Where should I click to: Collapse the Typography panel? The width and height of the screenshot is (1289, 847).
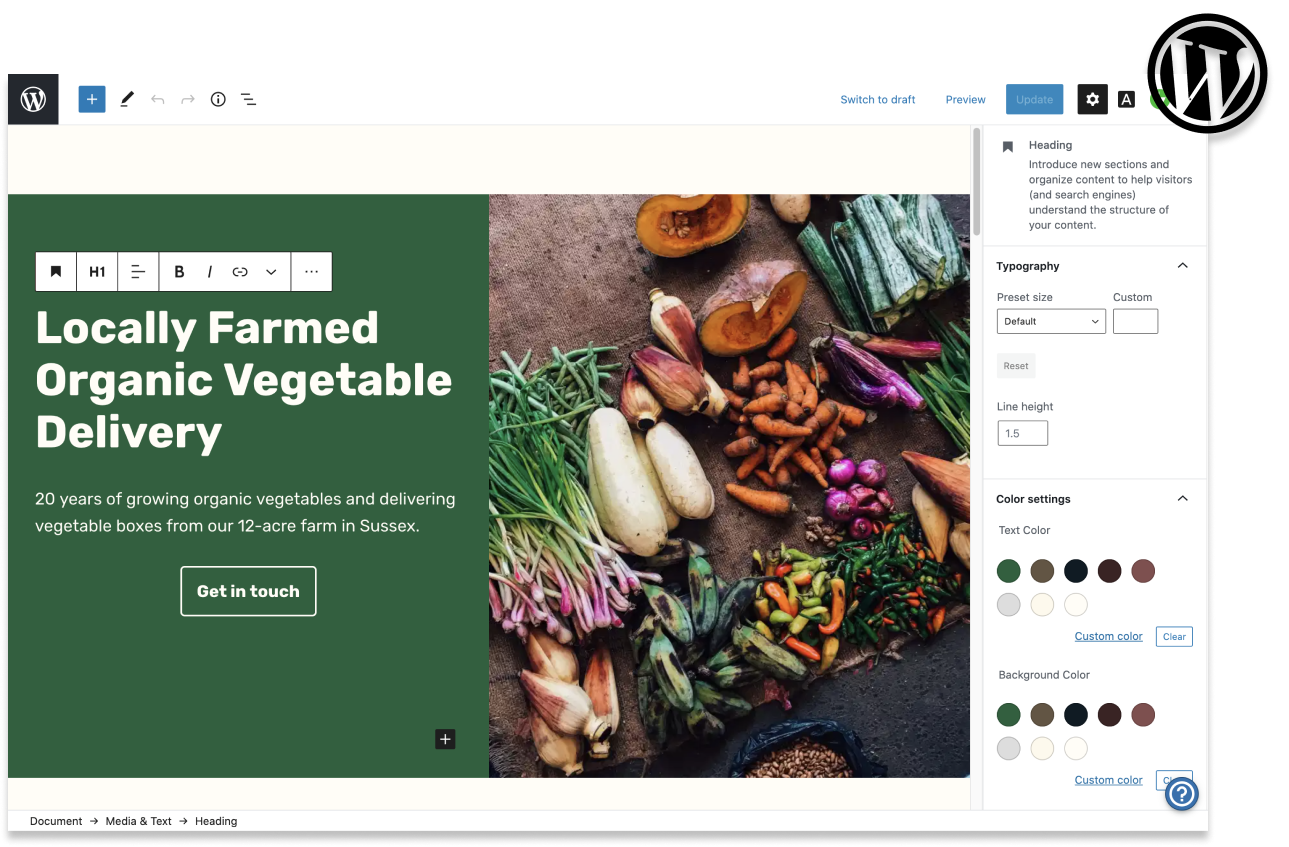[x=1182, y=266]
